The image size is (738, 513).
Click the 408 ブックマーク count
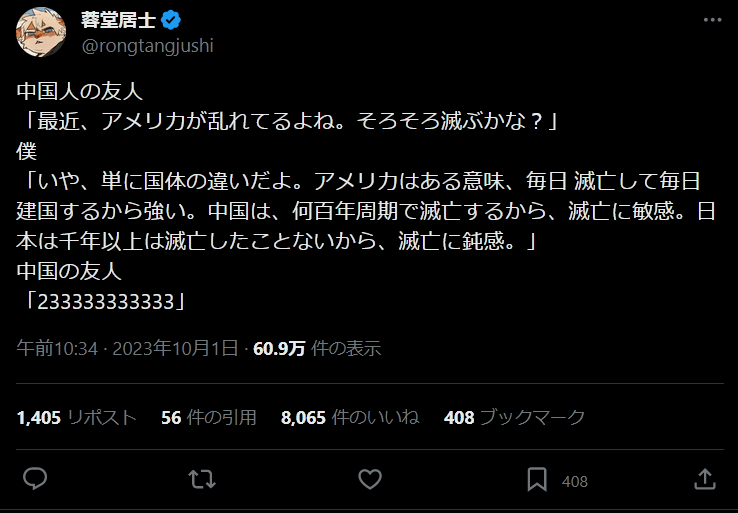[x=514, y=418]
